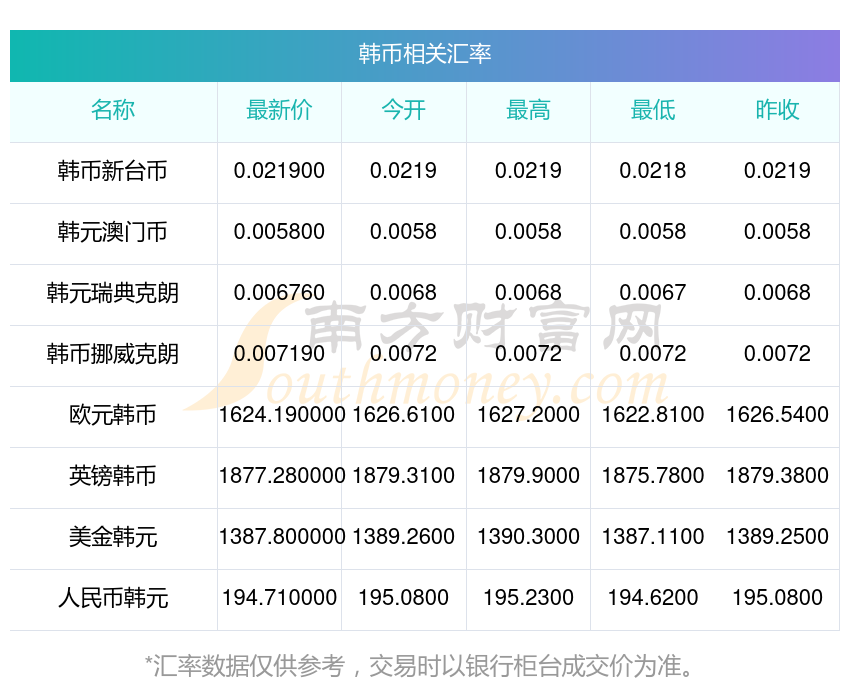
Task: Click the row name 英镑韩币
Action: [113, 476]
